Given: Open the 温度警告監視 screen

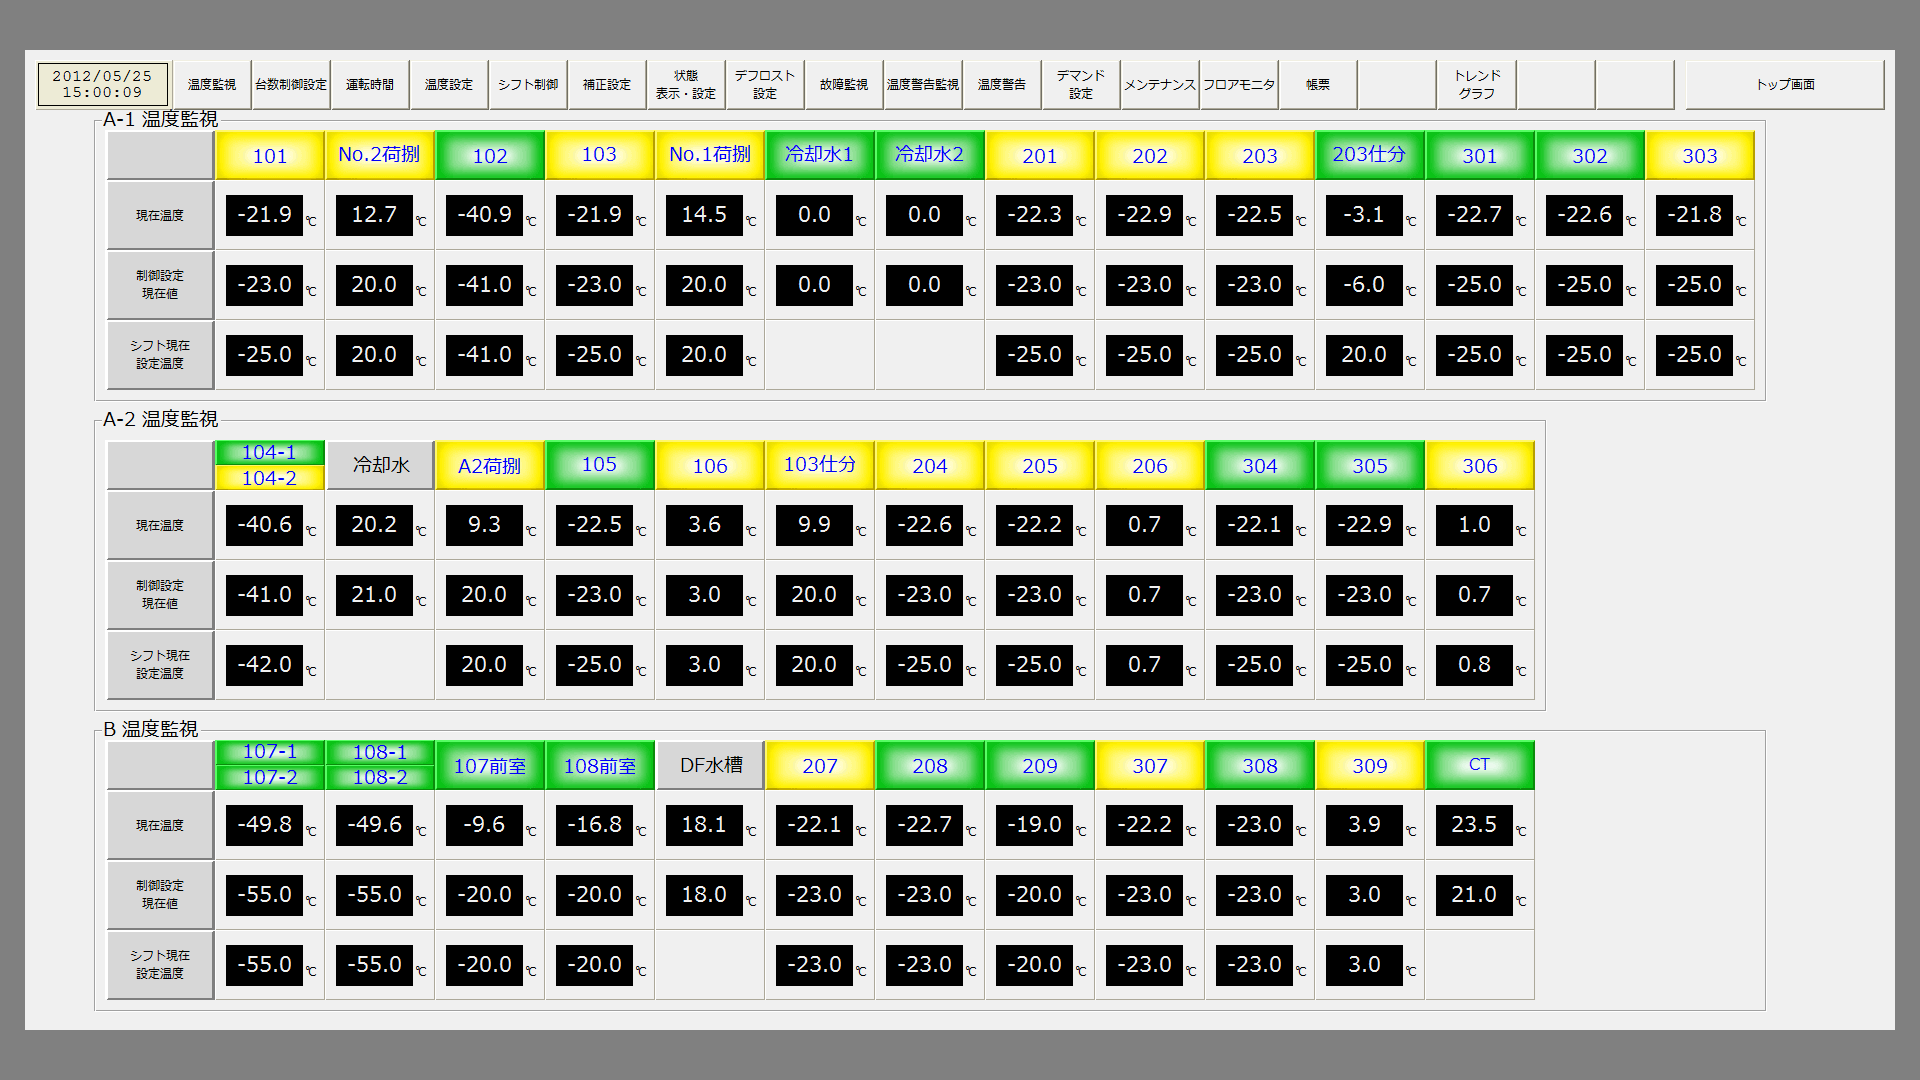Looking at the screenshot, I should 923,85.
